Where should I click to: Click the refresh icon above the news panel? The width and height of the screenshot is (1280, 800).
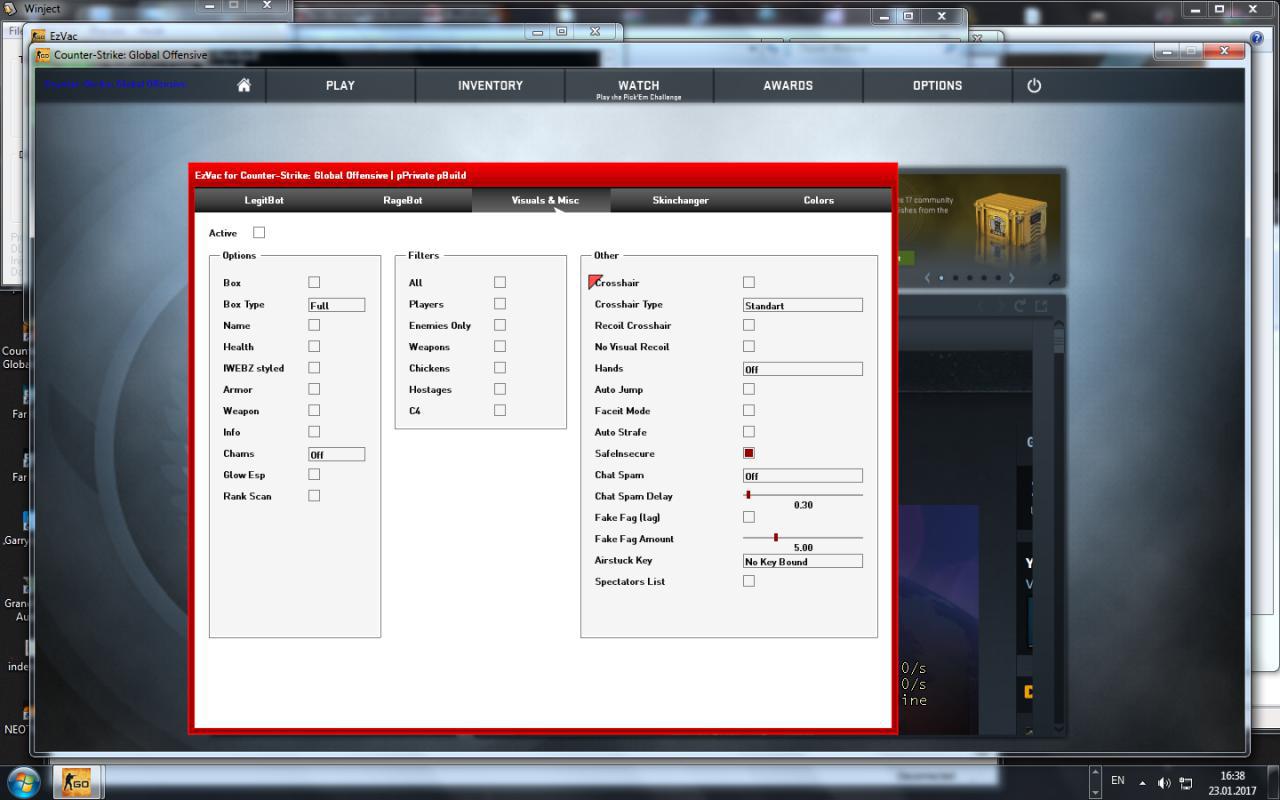(1019, 306)
